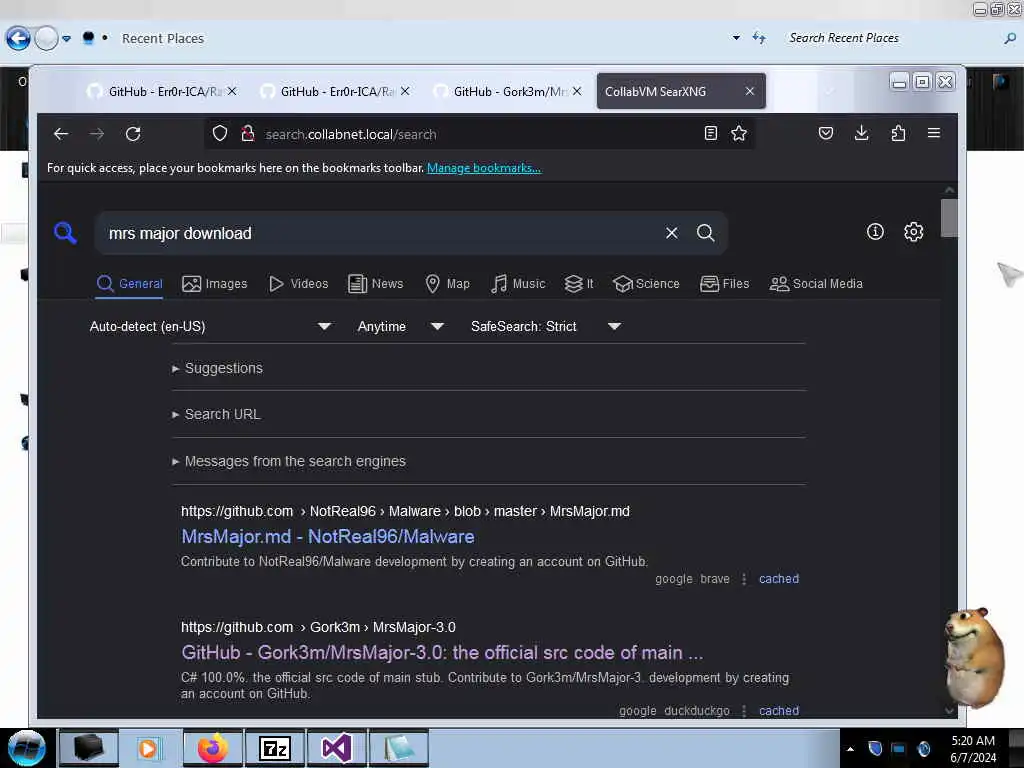Screen dimensions: 1024x768
Task: Select General search category
Action: [x=129, y=283]
